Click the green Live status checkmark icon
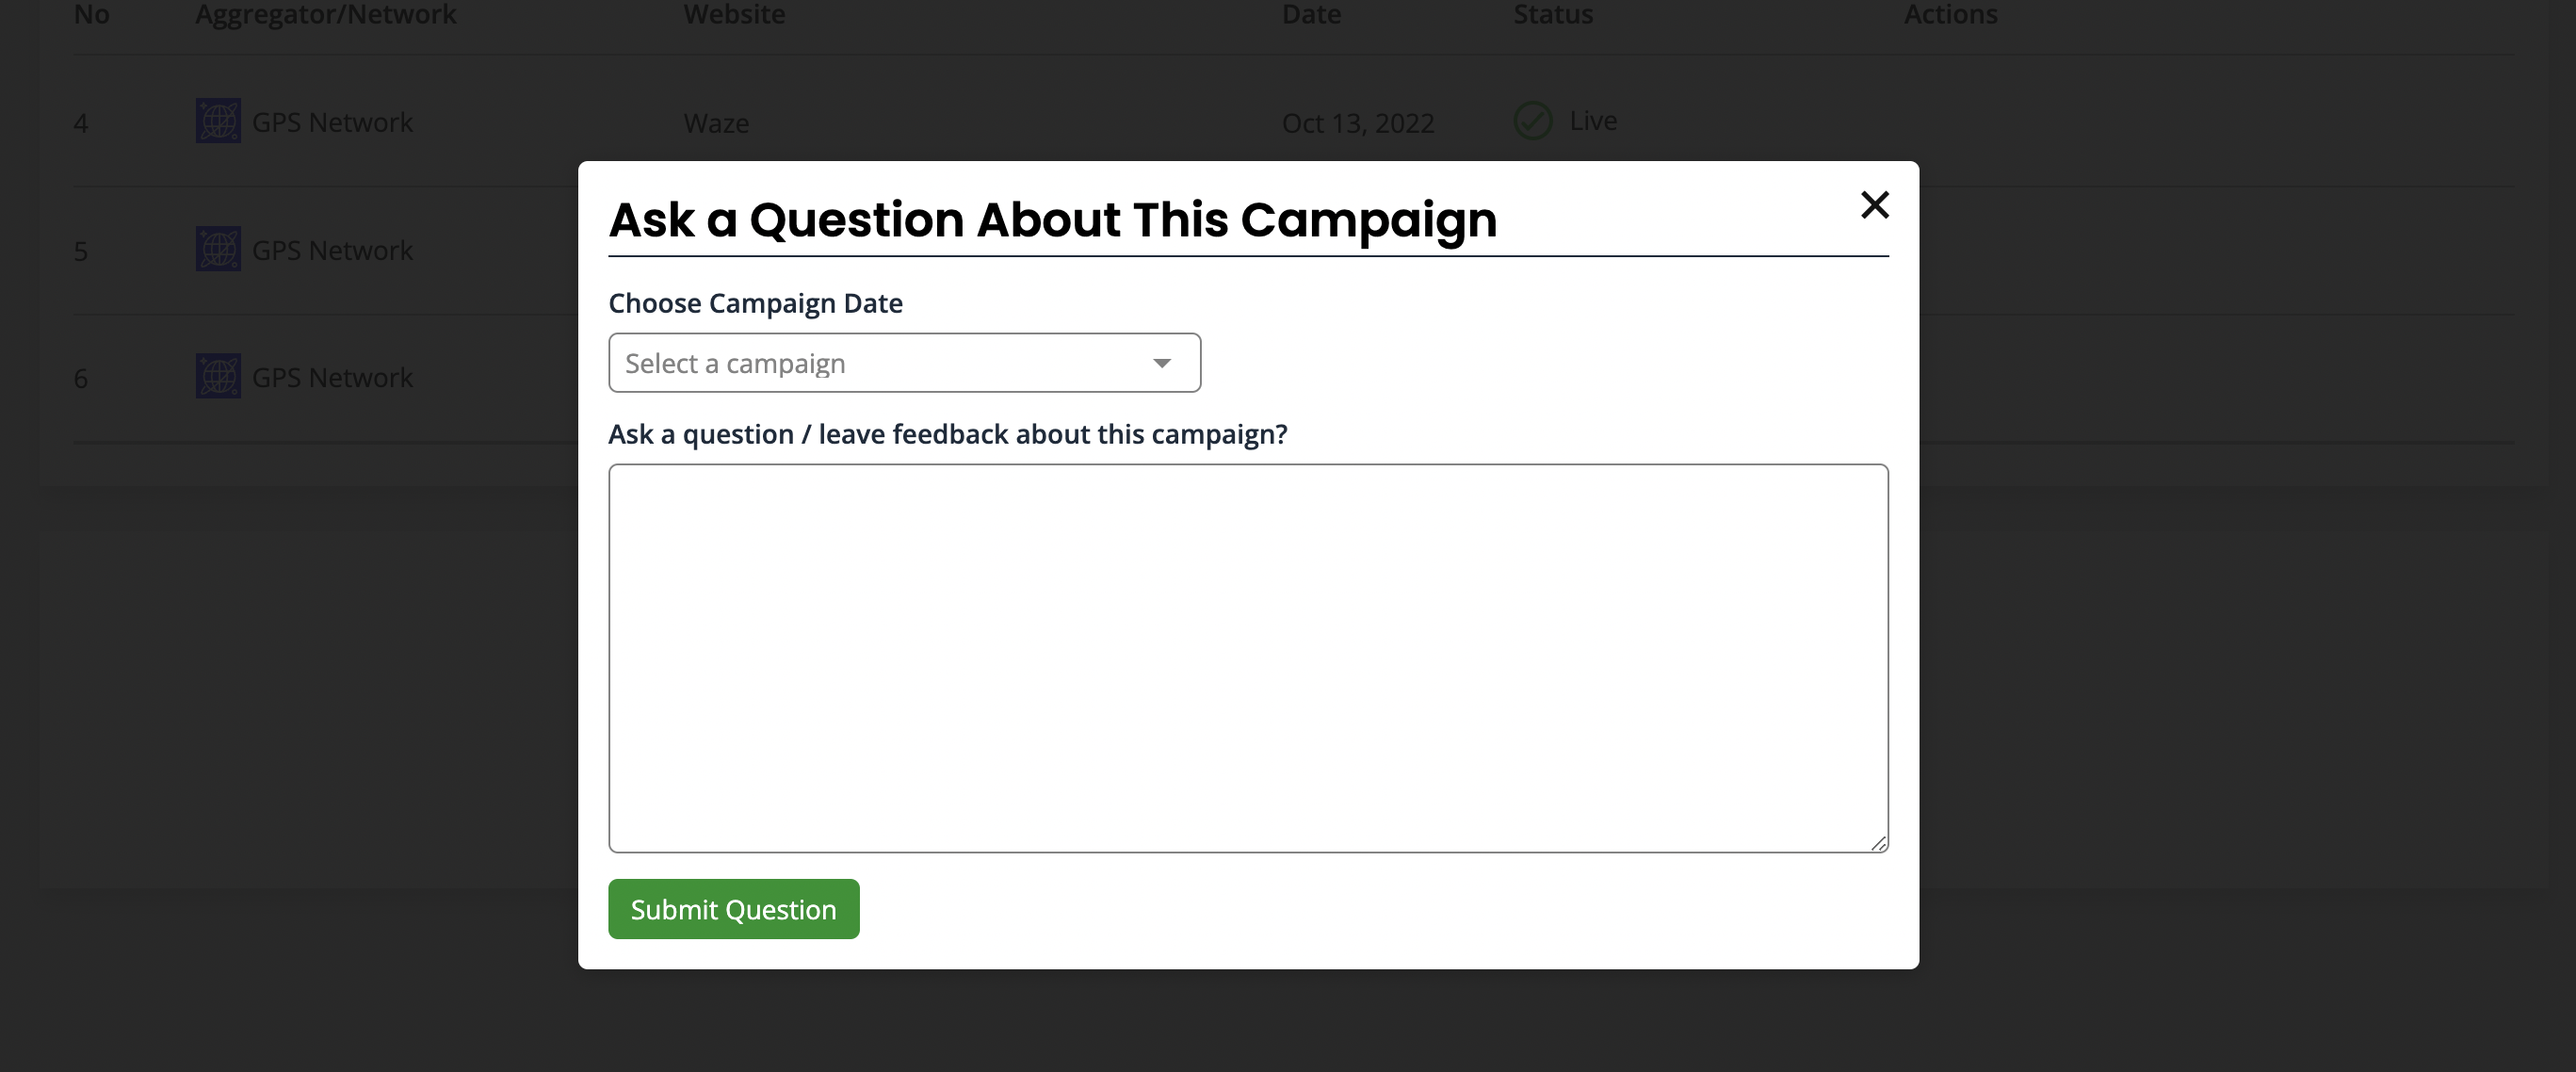This screenshot has width=2576, height=1072. click(x=1532, y=121)
